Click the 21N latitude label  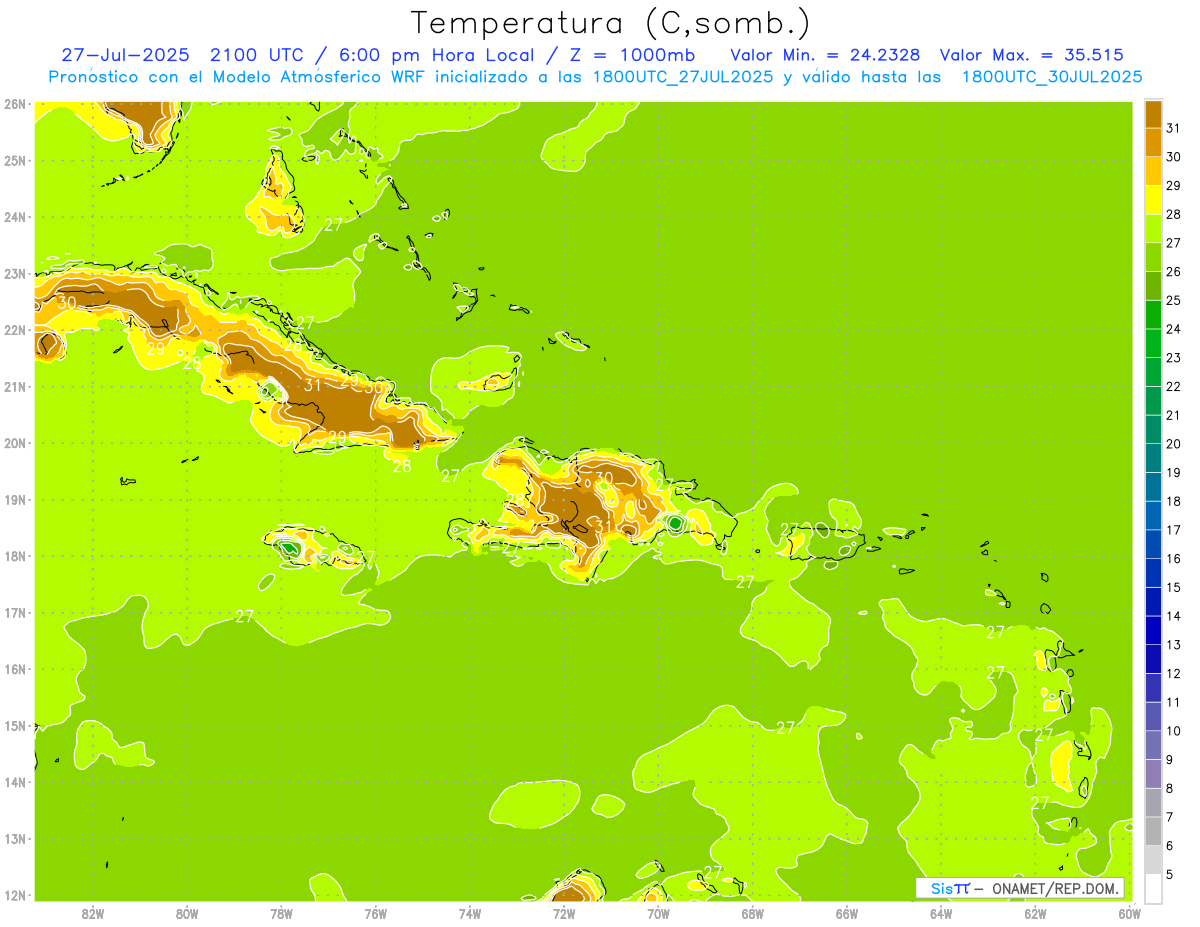point(14,386)
